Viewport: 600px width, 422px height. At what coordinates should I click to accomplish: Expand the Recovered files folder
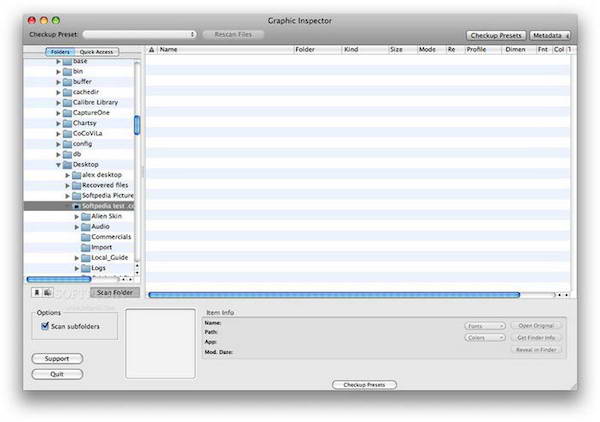click(68, 186)
